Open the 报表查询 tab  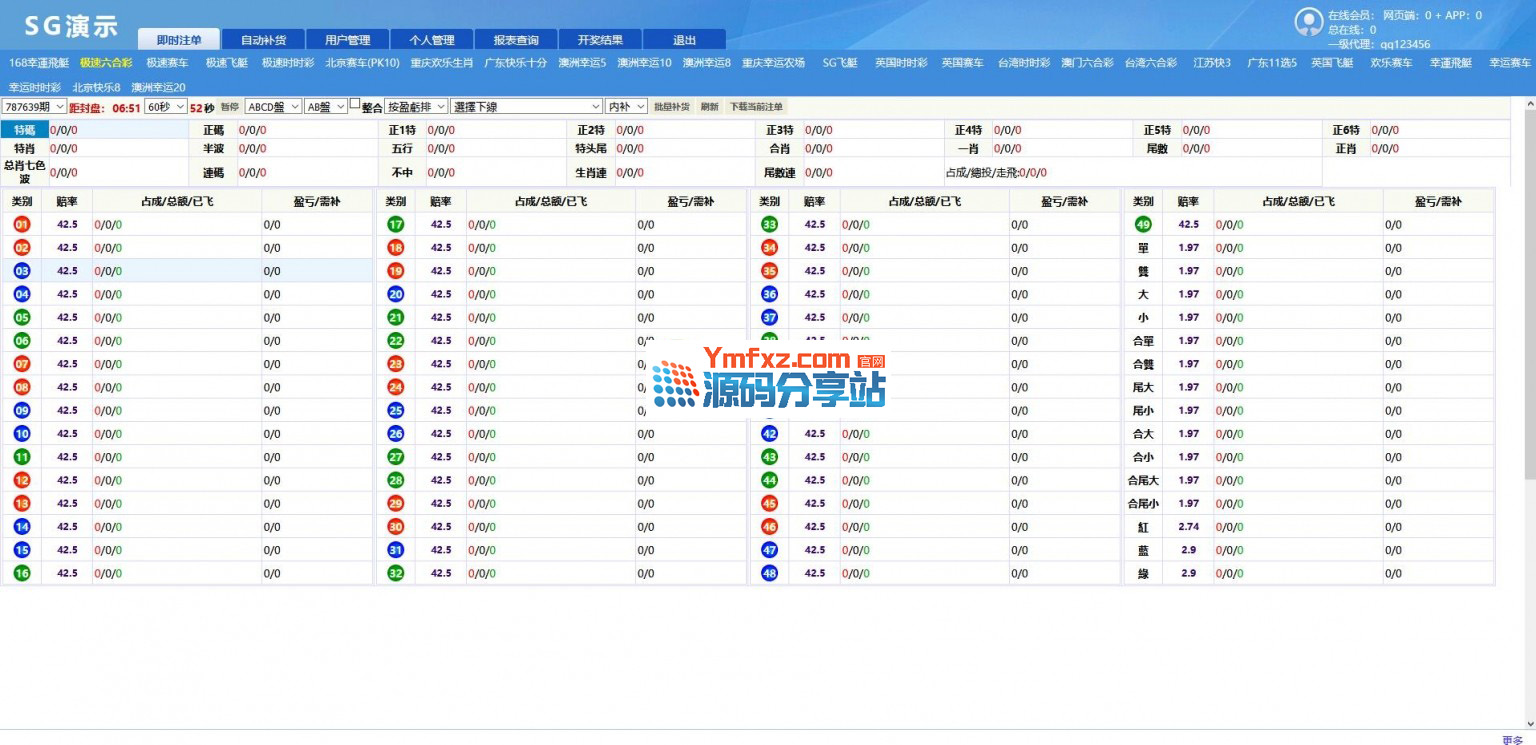click(516, 40)
